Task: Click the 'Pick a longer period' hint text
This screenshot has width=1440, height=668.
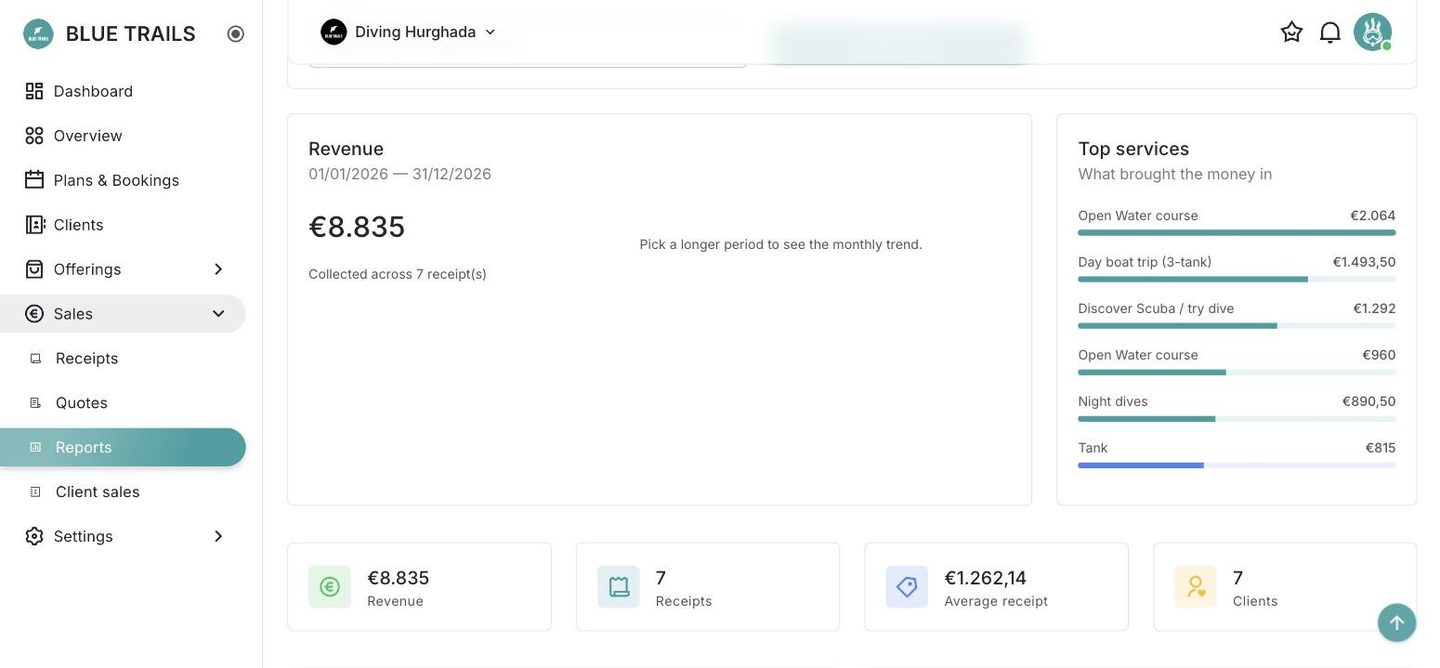Action: (x=781, y=244)
